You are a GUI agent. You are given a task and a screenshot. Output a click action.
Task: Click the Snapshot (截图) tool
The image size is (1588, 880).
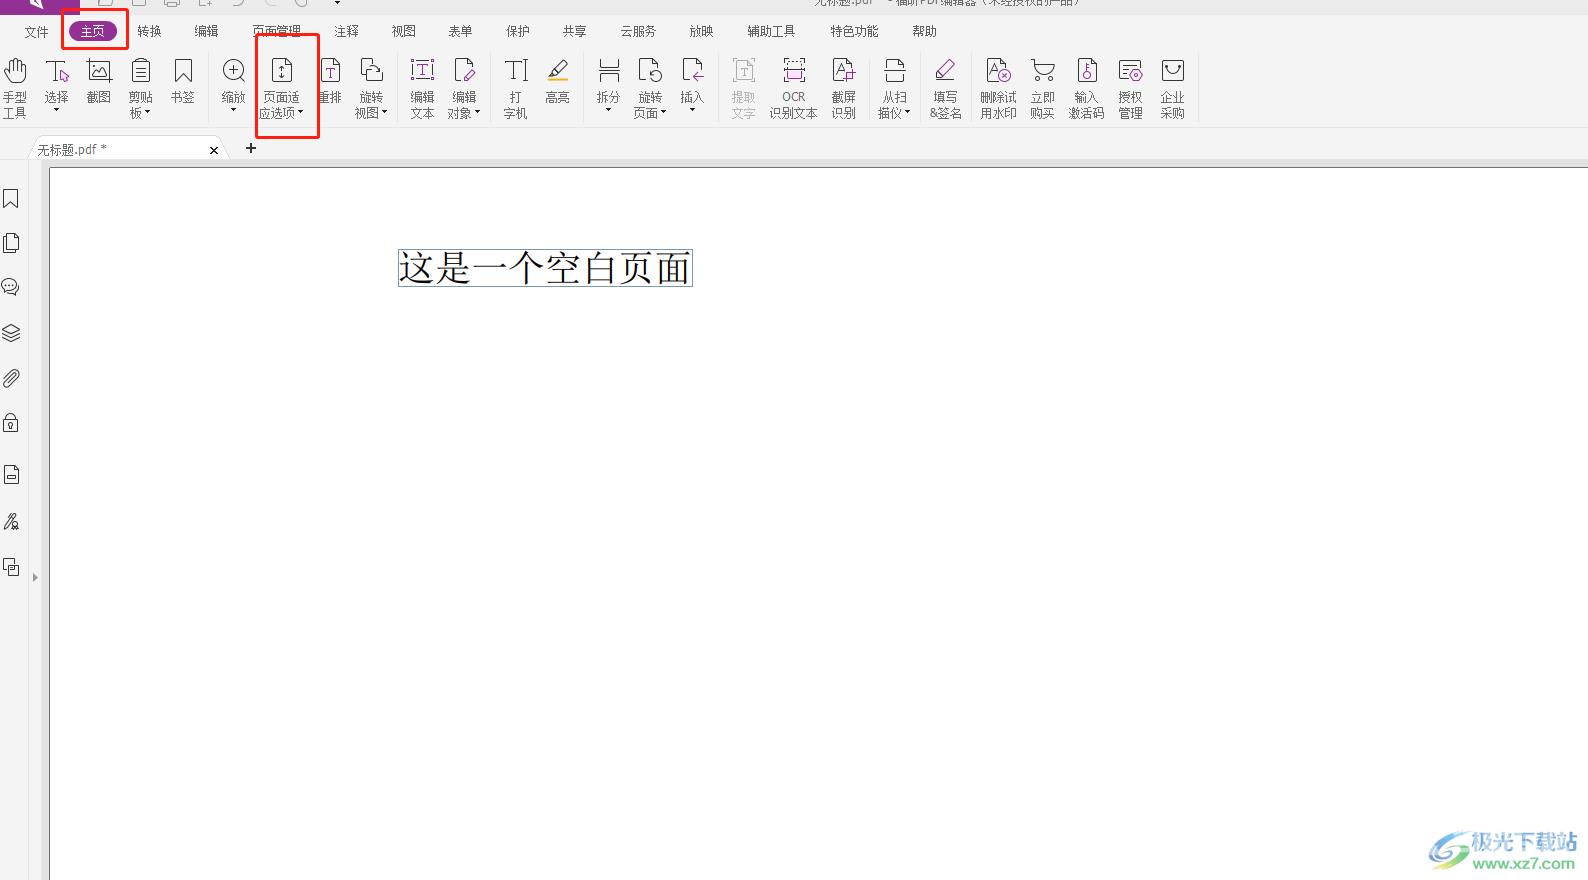pos(99,82)
